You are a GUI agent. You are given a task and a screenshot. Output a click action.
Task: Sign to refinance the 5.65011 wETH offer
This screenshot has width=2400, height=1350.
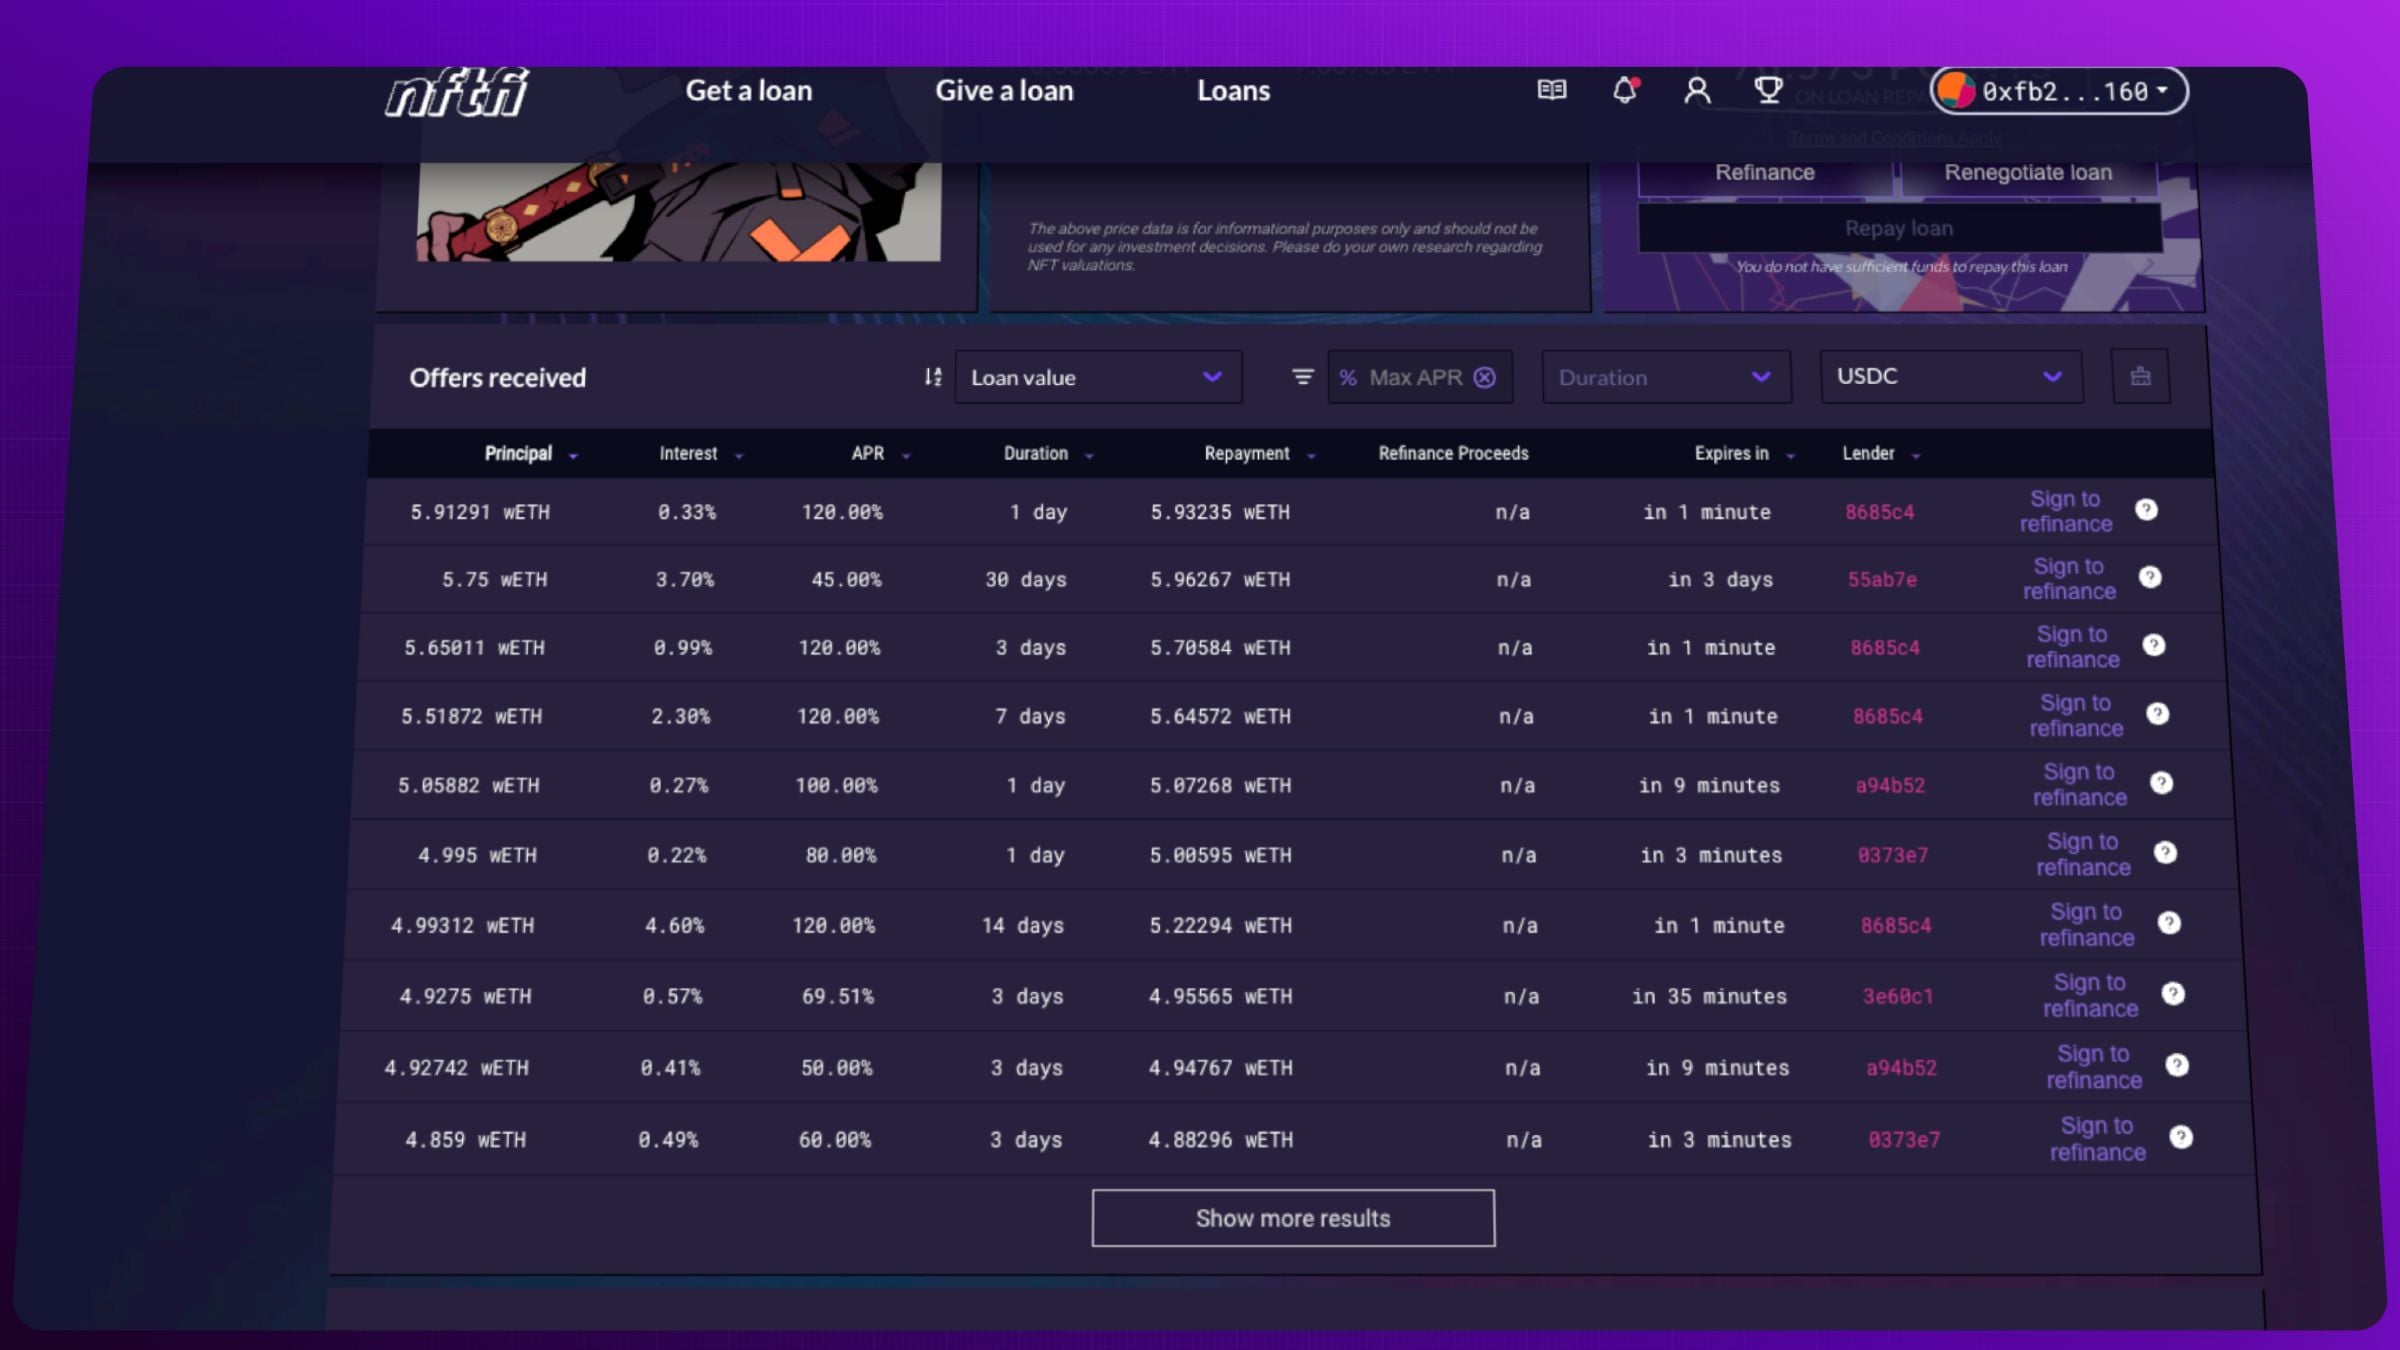(x=2073, y=647)
